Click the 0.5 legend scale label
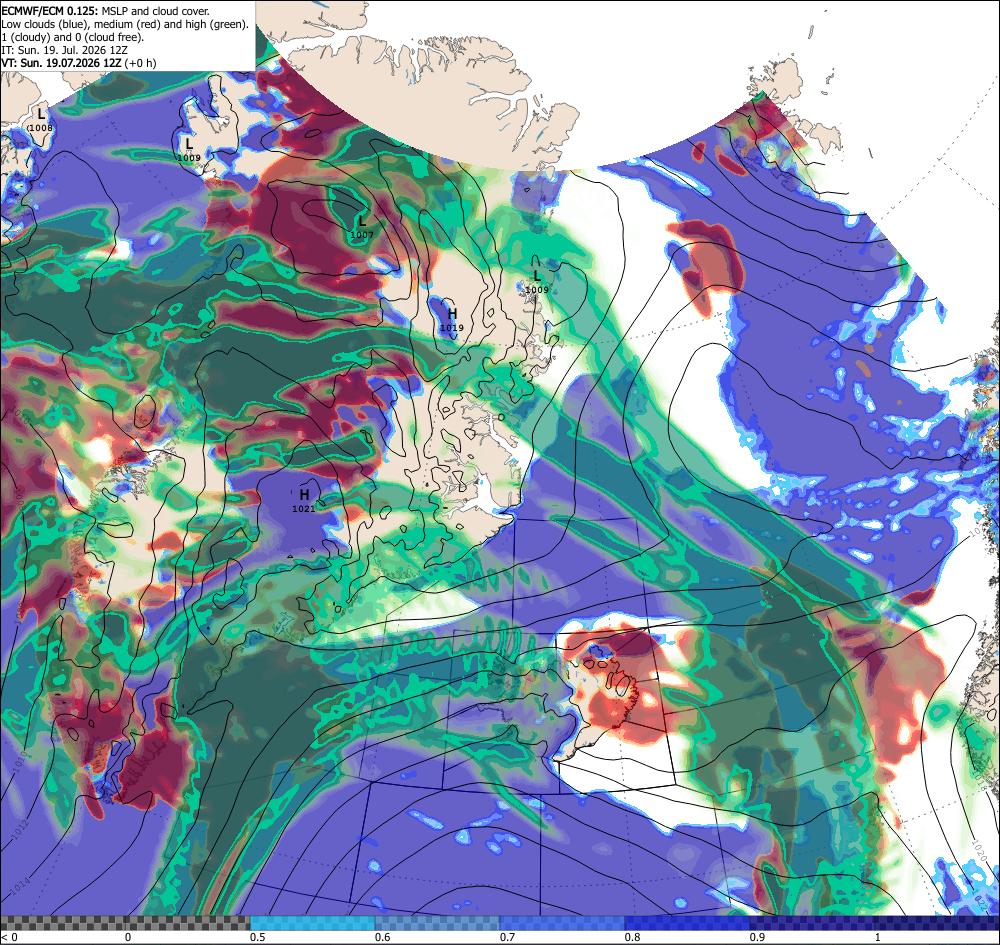Viewport: 1000px width, 945px height. pyautogui.click(x=258, y=937)
